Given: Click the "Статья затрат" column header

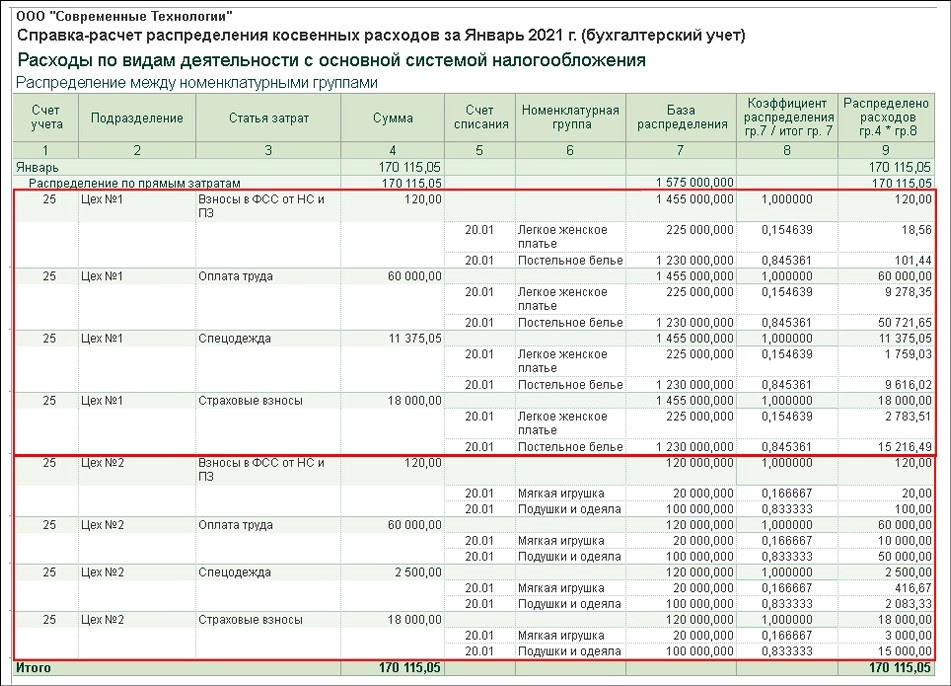Looking at the screenshot, I should coord(268,118).
